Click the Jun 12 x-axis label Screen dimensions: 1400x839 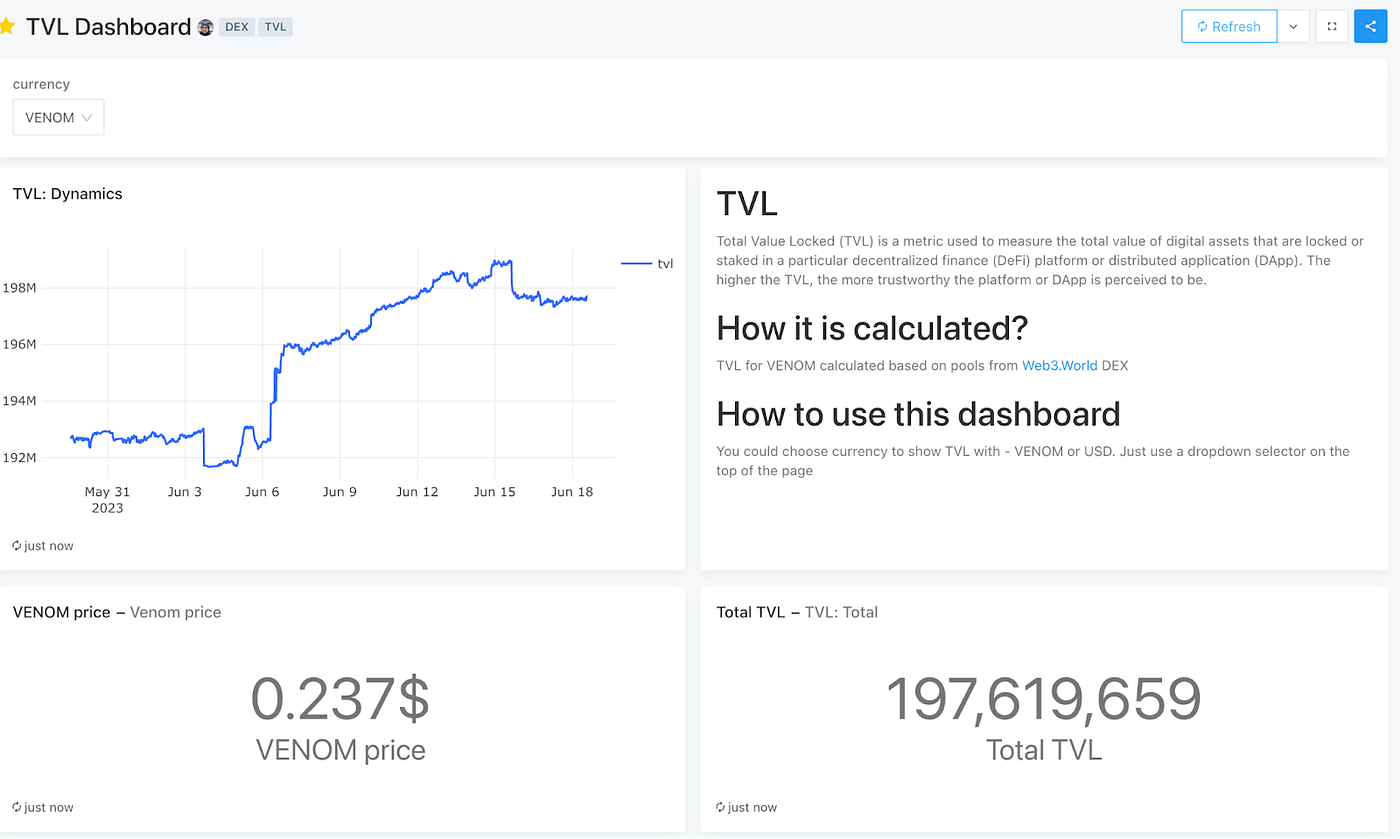click(417, 492)
